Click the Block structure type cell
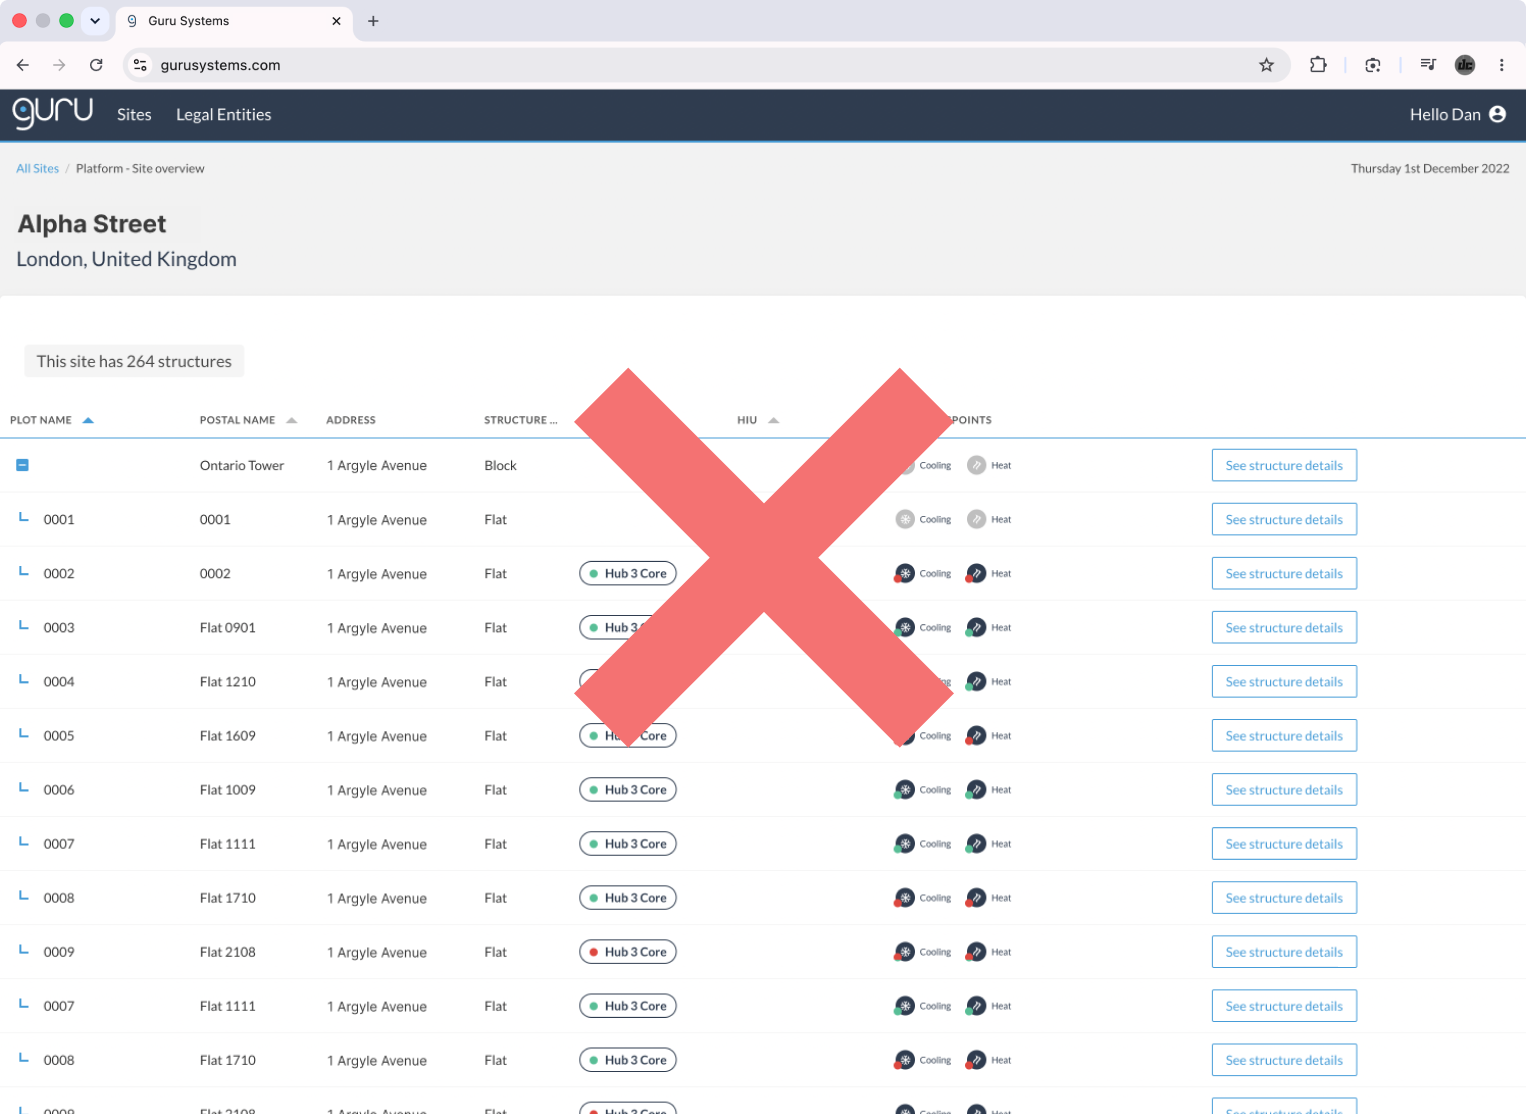The width and height of the screenshot is (1526, 1114). coord(500,465)
